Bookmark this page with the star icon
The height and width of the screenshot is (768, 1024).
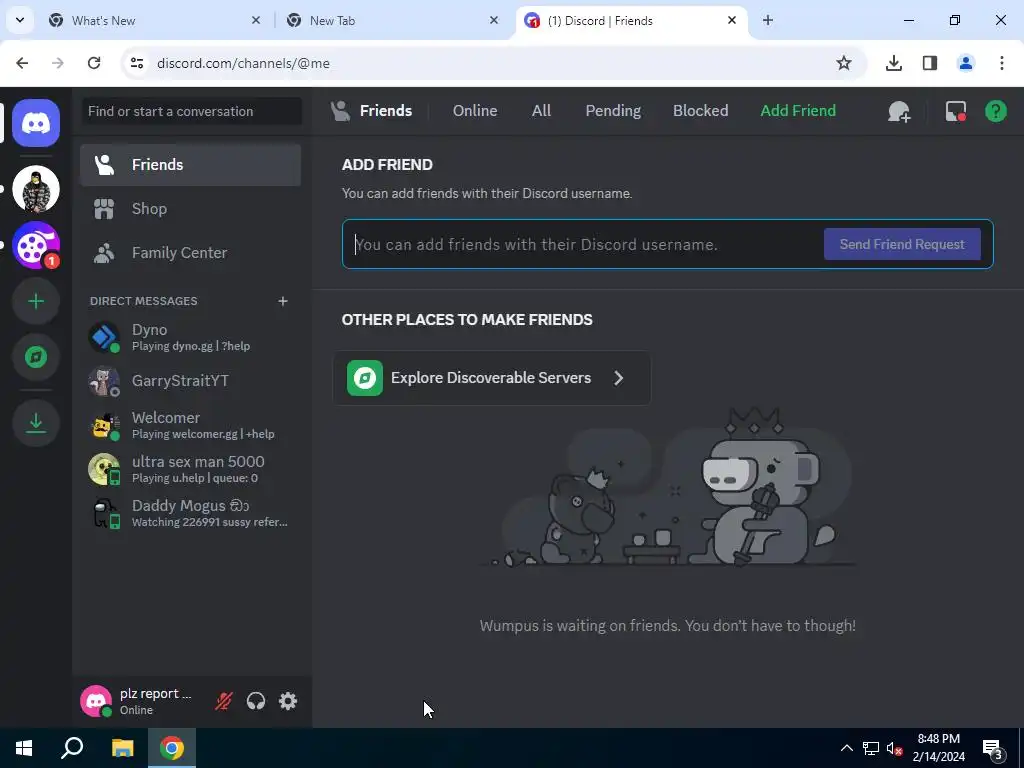[x=844, y=63]
